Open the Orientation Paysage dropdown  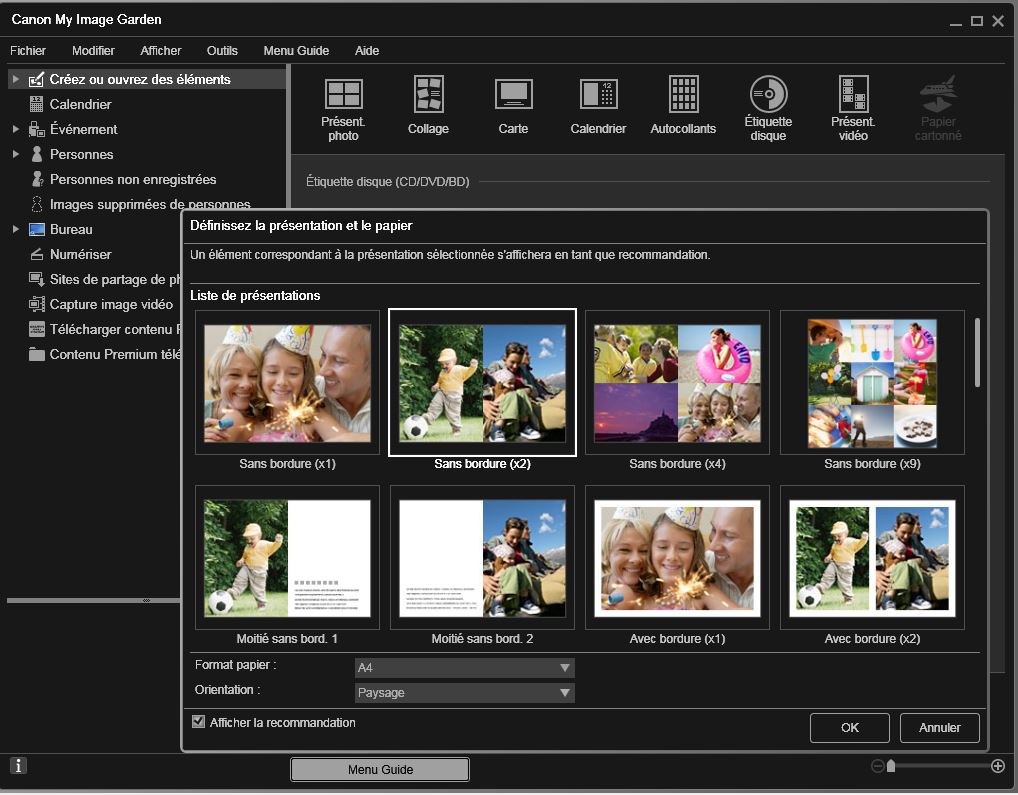[464, 692]
